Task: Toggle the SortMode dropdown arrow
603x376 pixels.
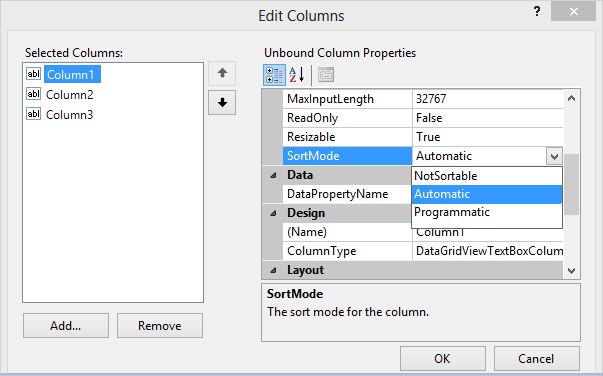Action: tap(554, 156)
